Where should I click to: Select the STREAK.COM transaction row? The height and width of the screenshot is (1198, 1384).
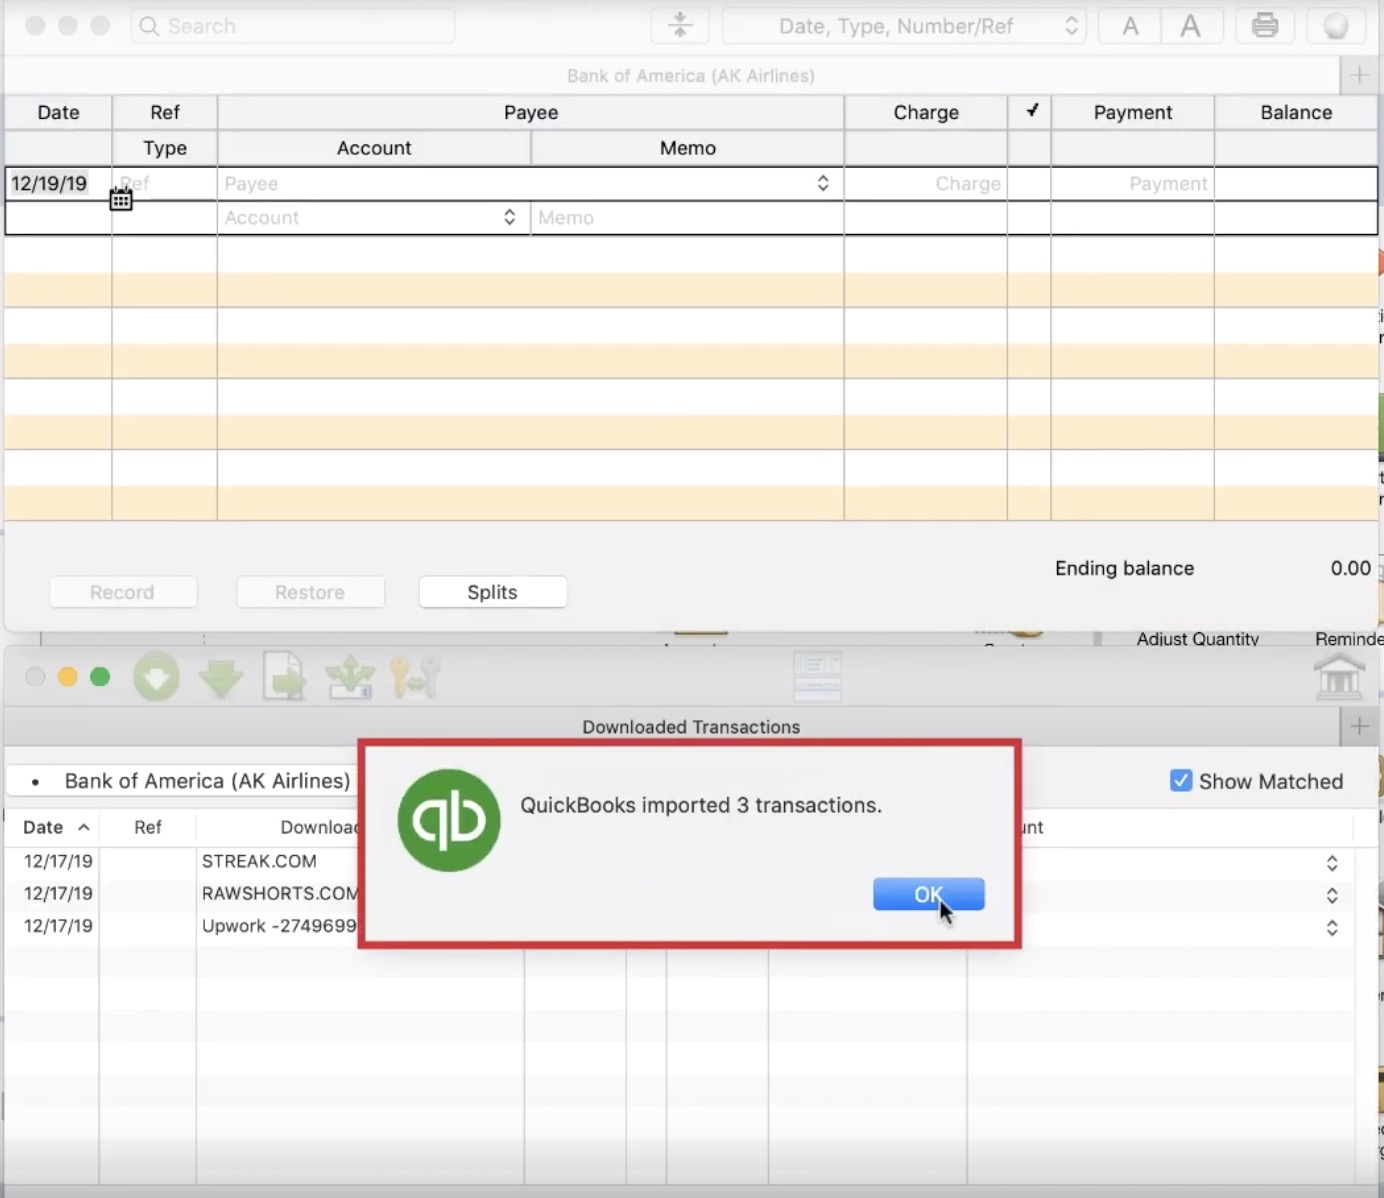(678, 861)
